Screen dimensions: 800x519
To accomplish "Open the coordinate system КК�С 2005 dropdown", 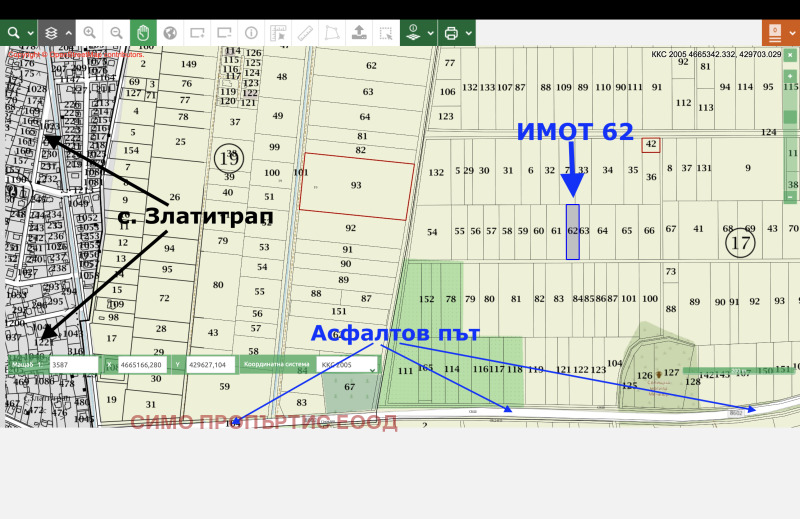I will pyautogui.click(x=347, y=366).
